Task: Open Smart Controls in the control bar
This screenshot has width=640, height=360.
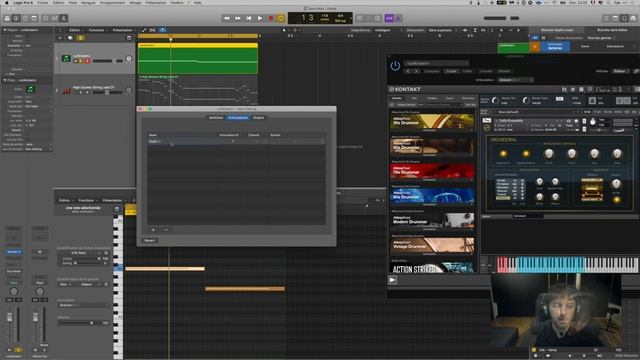Action: [x=46, y=18]
